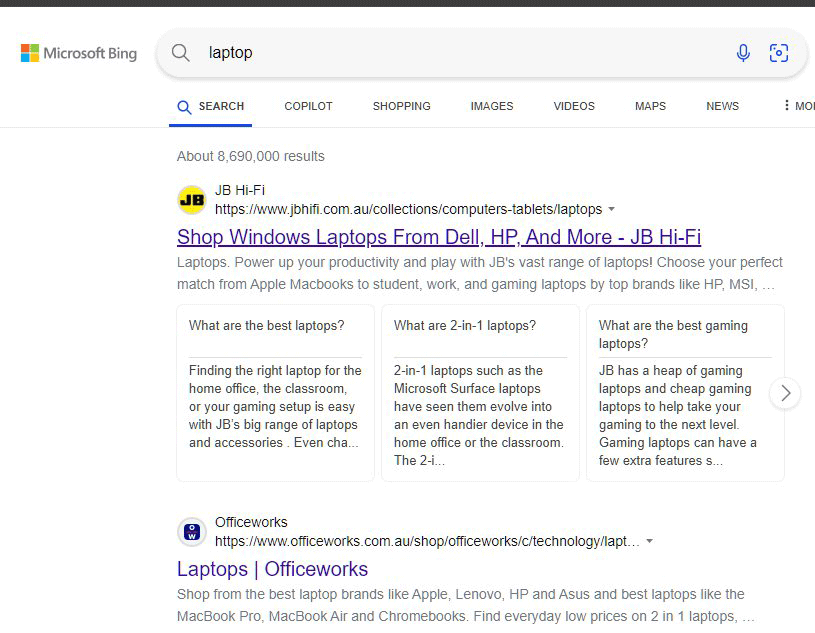This screenshot has width=815, height=633.
Task: Focus the search box containing laptop
Action: tap(481, 52)
